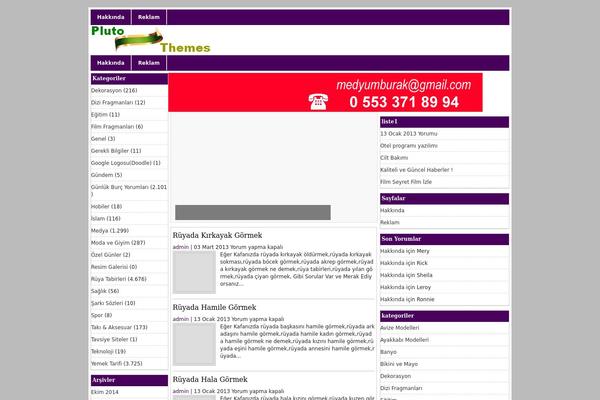
Task: Open the Cilt Bakımı link
Action: point(394,158)
